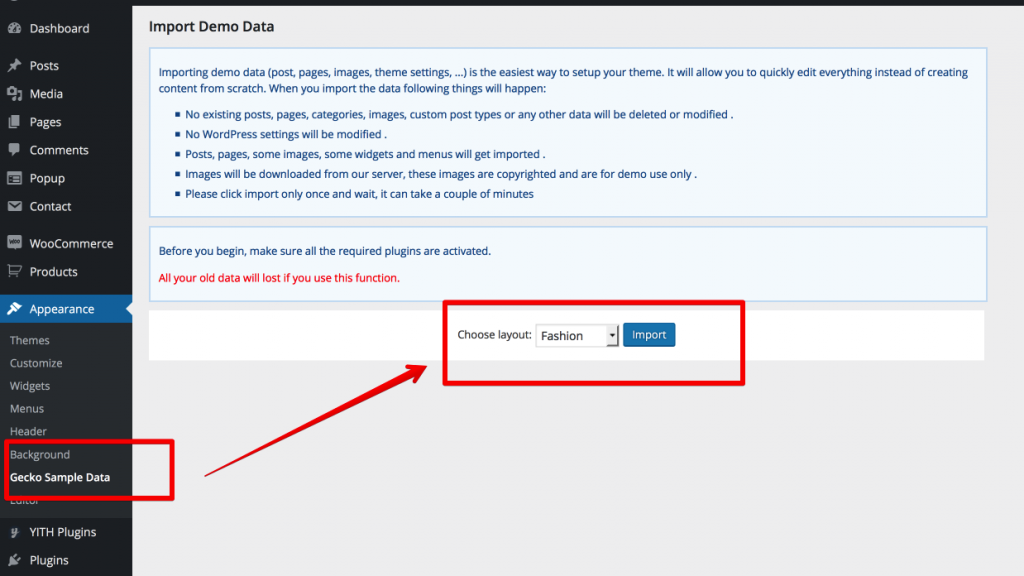Open the Media library icon
Viewport: 1024px width, 576px height.
(x=14, y=93)
